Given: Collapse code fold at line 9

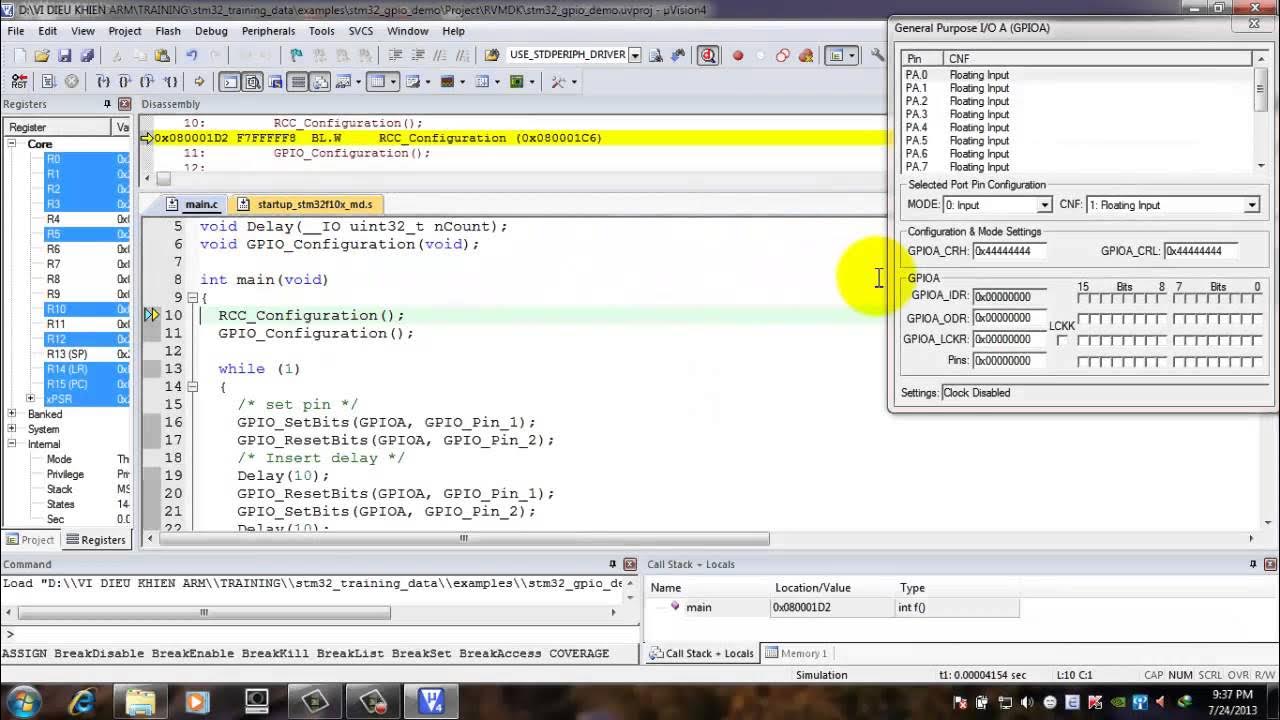Looking at the screenshot, I should pyautogui.click(x=192, y=298).
